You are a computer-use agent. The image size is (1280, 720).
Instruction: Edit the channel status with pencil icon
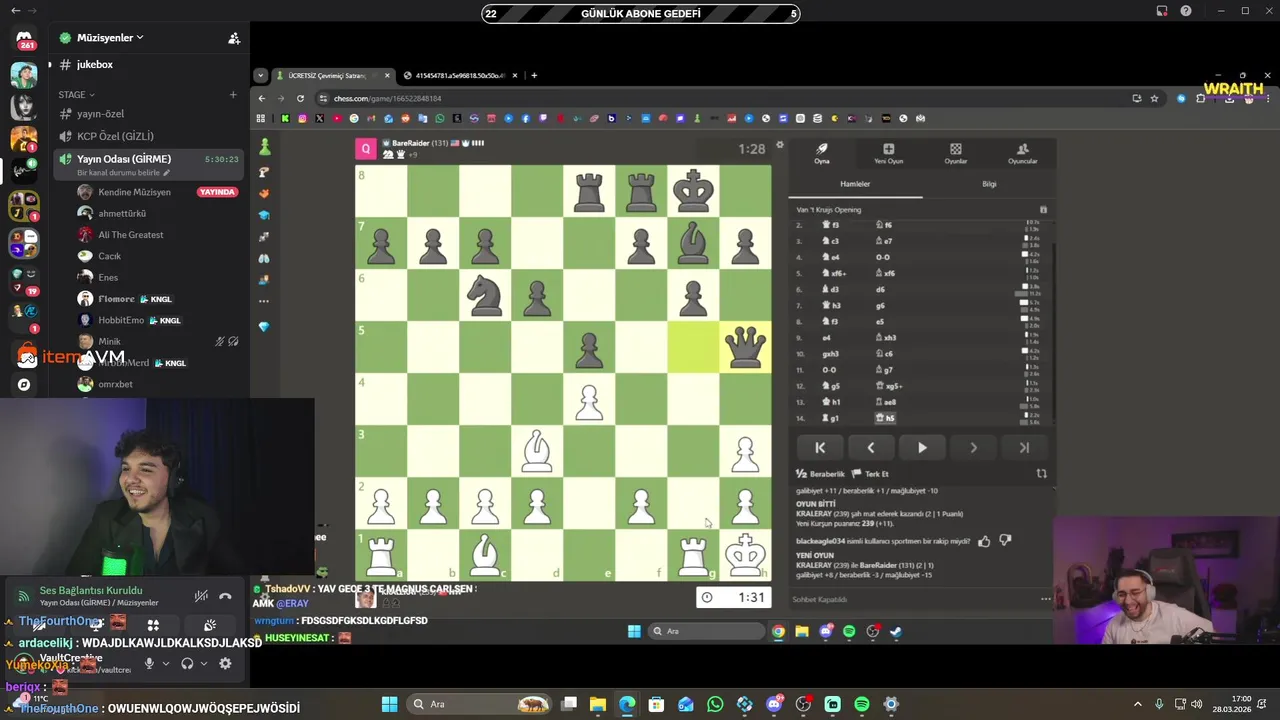[x=167, y=173]
